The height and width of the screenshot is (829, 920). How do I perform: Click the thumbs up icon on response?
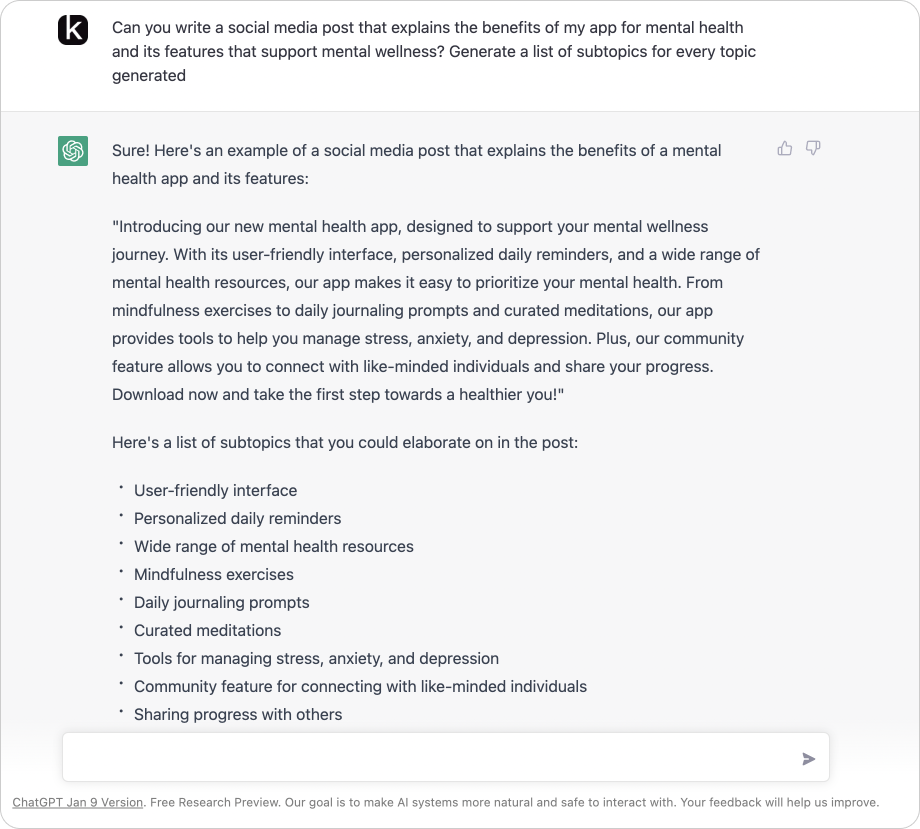[x=784, y=148]
